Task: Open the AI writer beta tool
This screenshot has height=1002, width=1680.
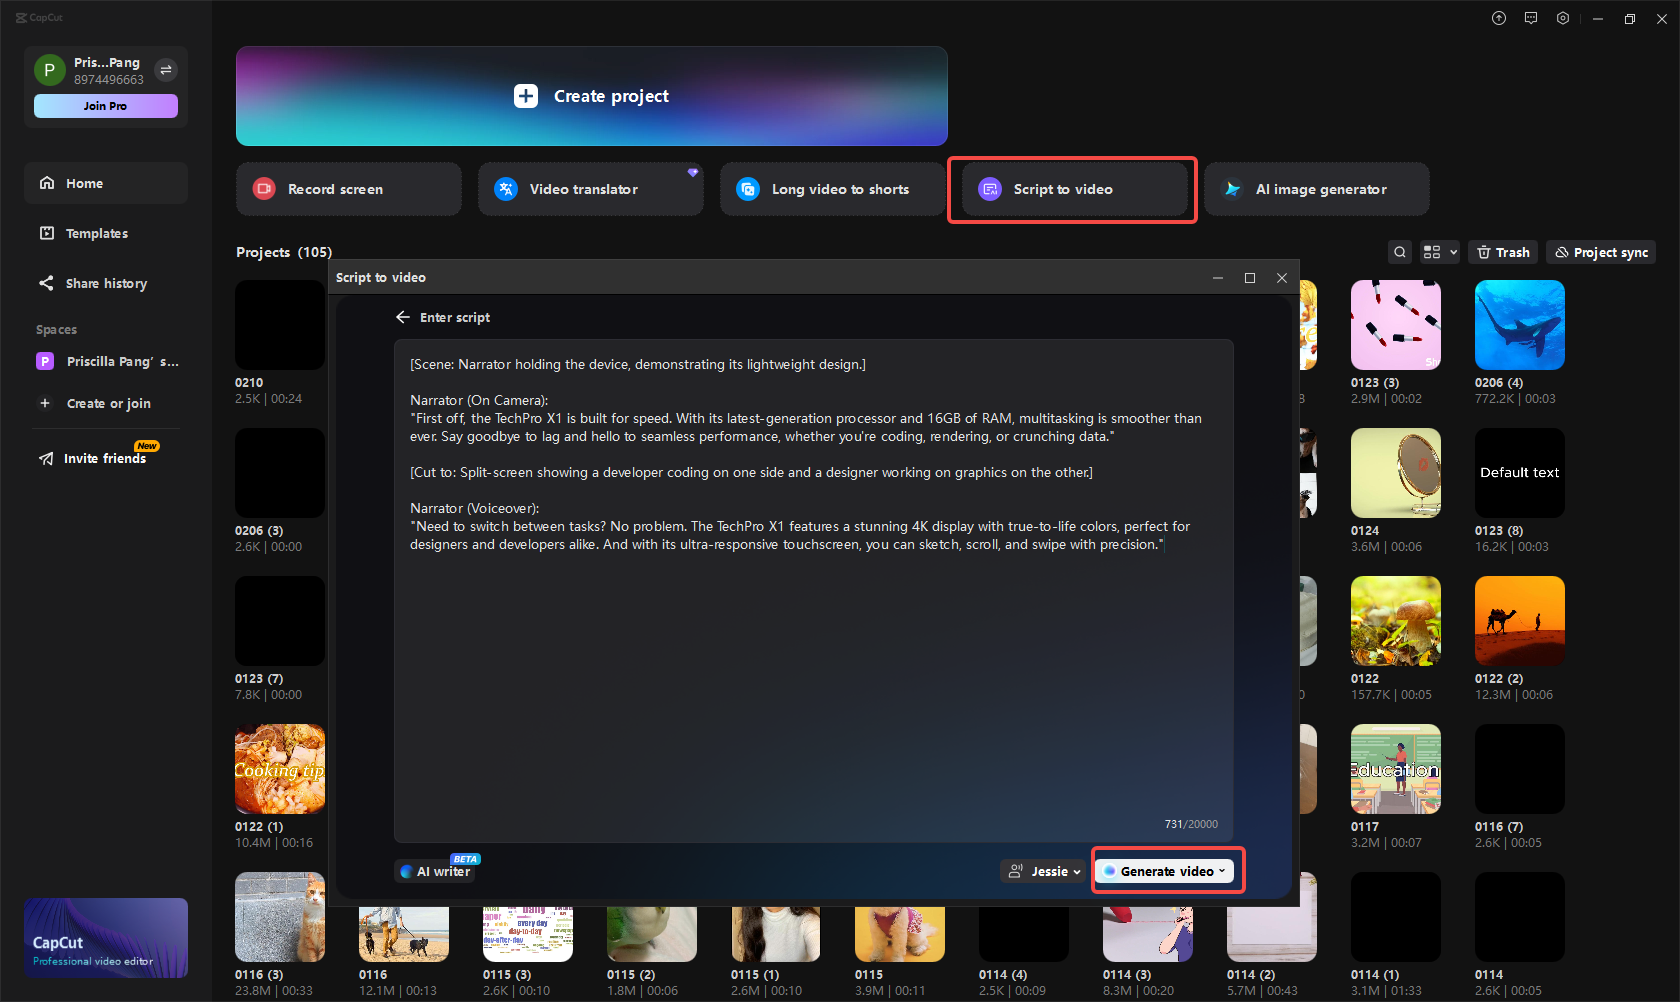Action: [437, 871]
